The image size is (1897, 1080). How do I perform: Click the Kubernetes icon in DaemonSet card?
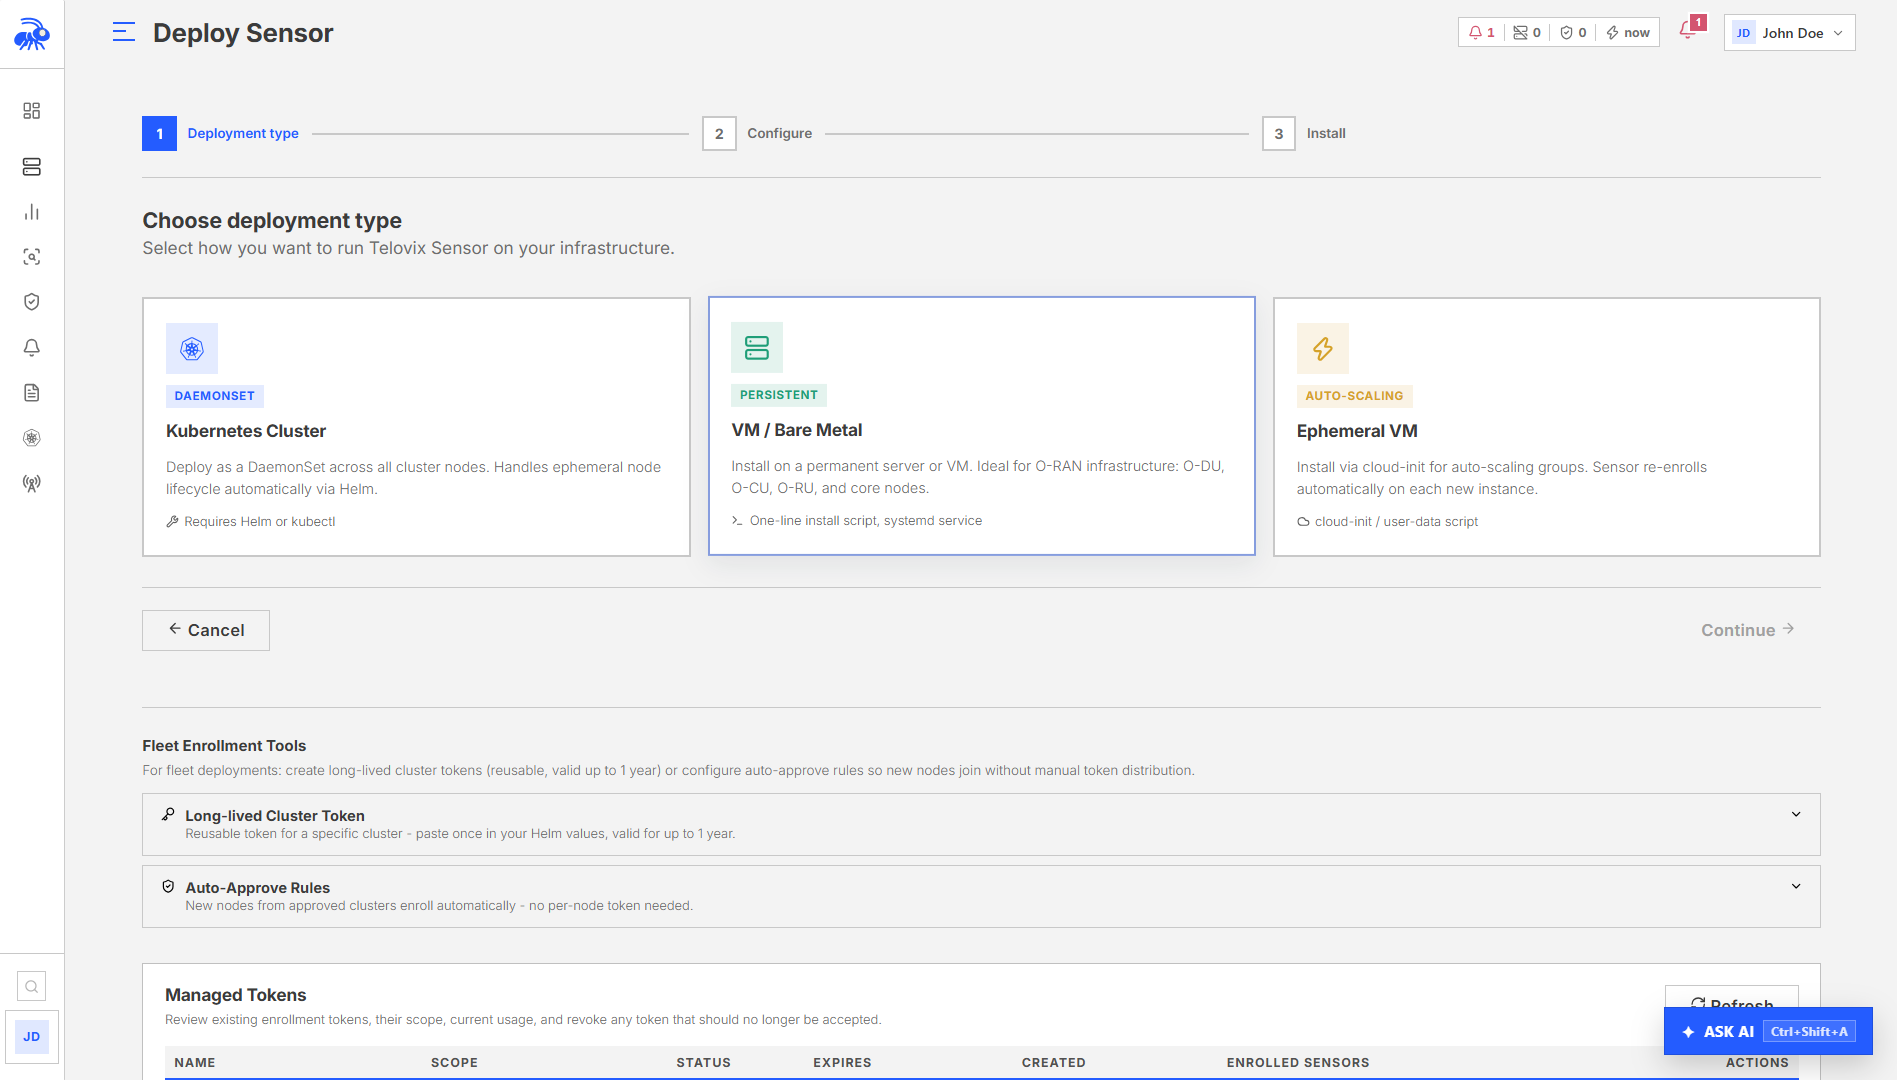192,349
